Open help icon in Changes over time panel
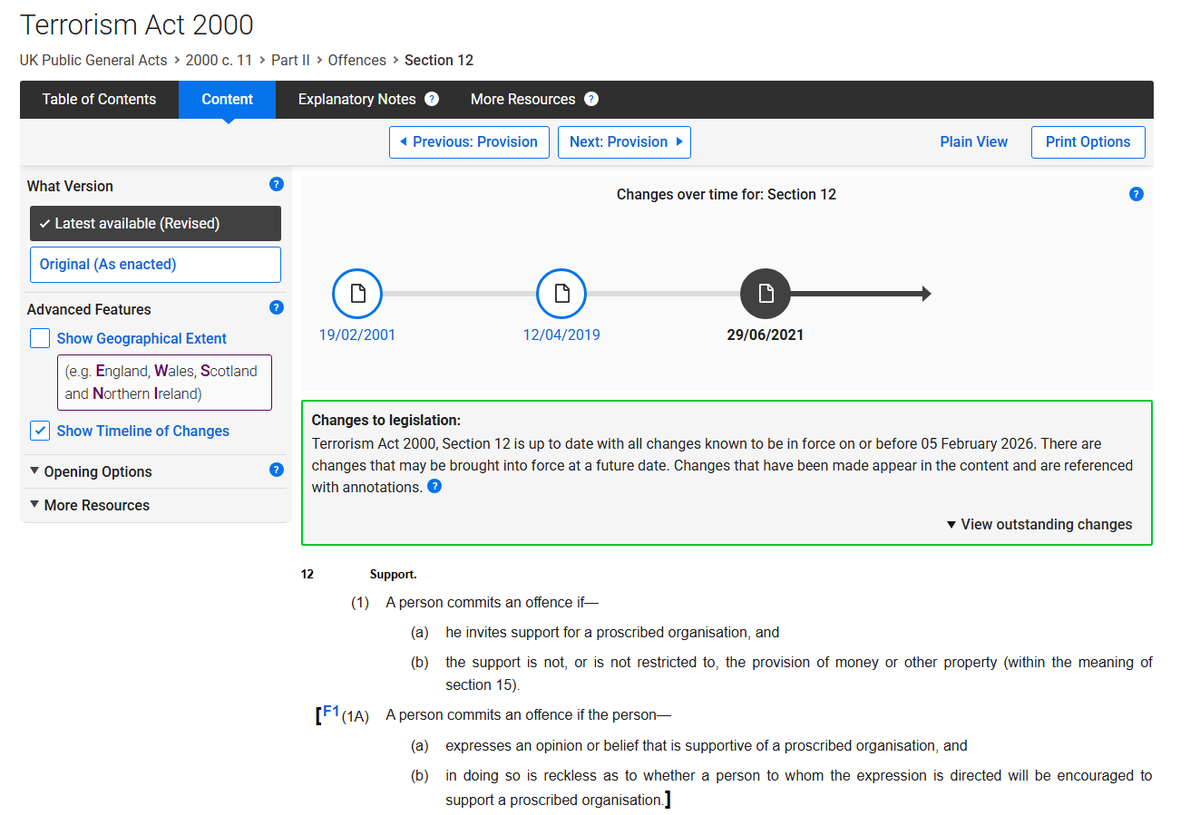The width and height of the screenshot is (1200, 815). (x=1136, y=194)
